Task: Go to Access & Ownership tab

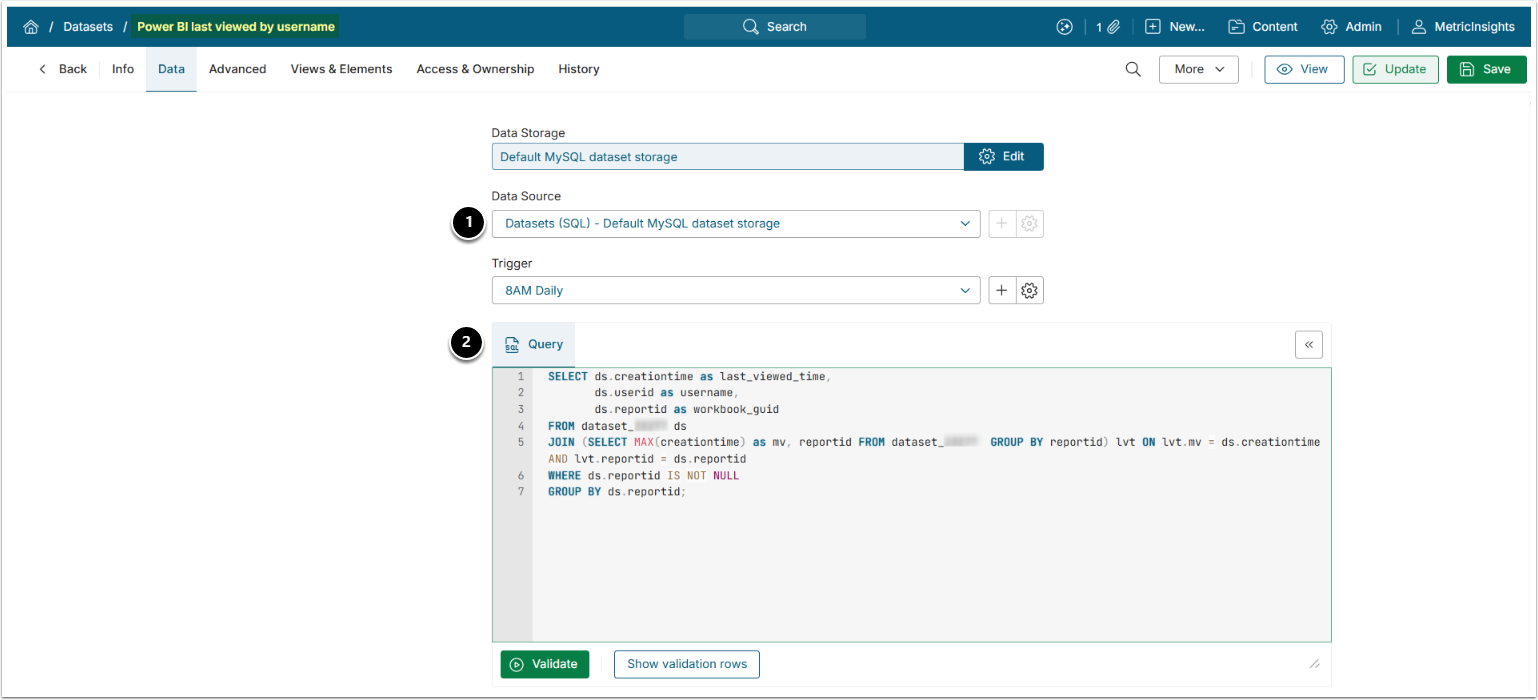Action: pyautogui.click(x=475, y=69)
